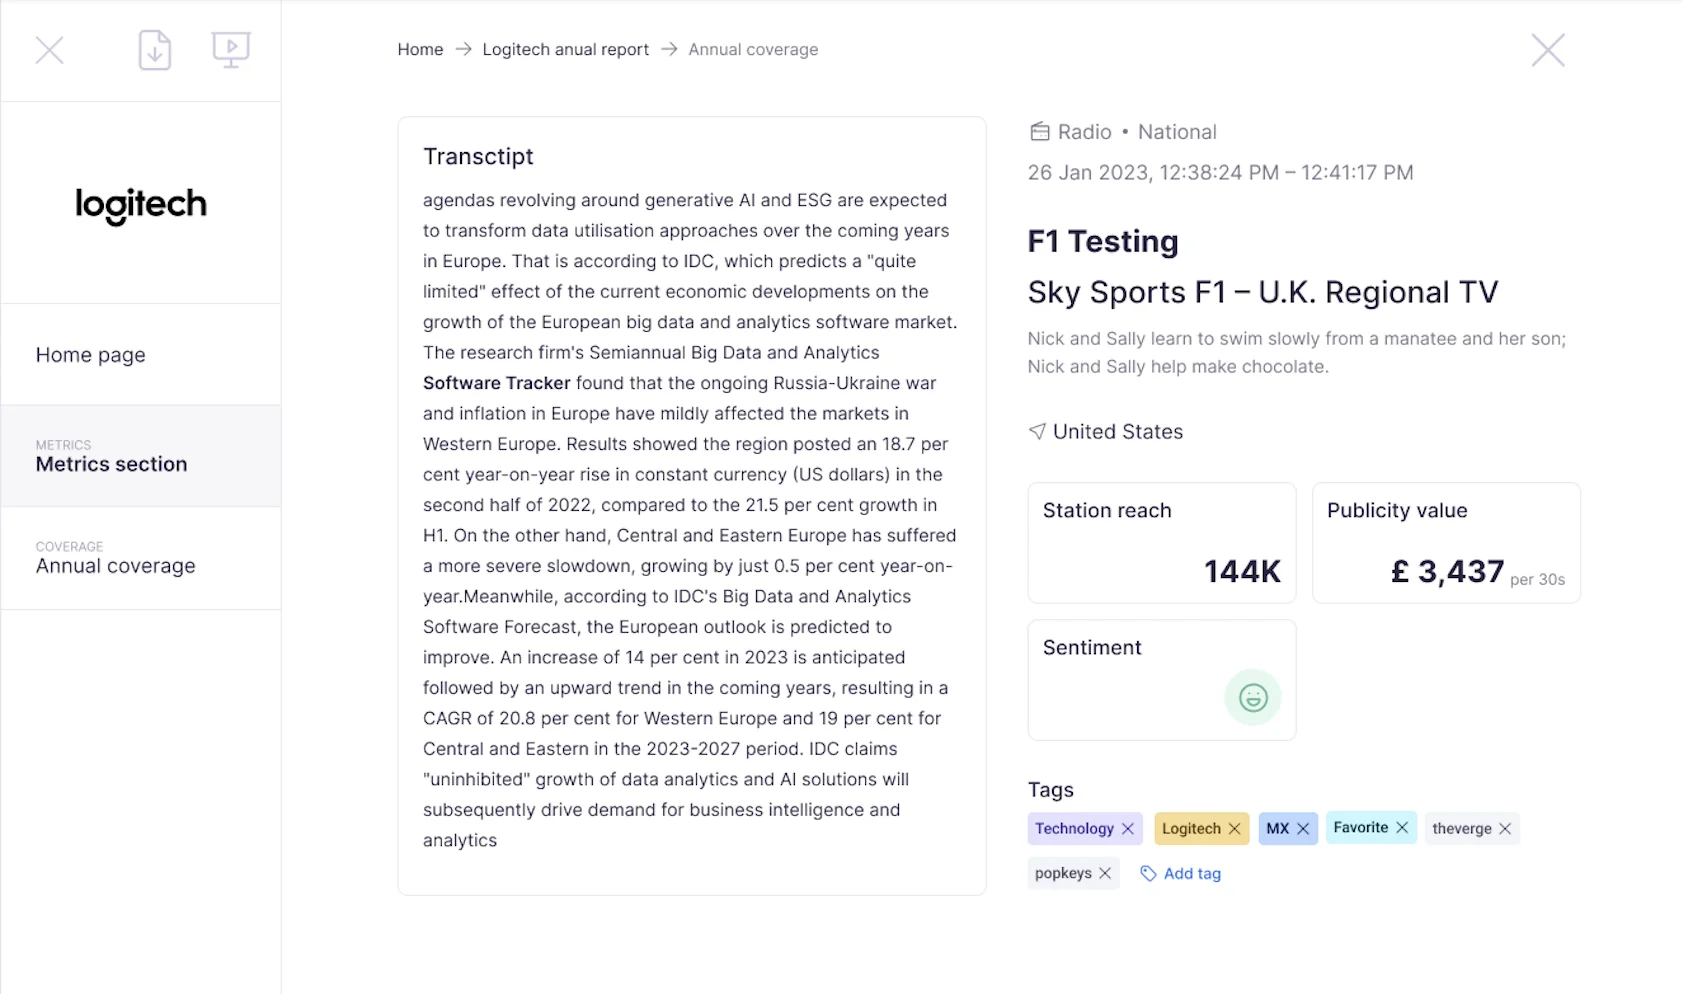This screenshot has height=994, width=1682.
Task: Remove the Technology tag
Action: [1128, 829]
